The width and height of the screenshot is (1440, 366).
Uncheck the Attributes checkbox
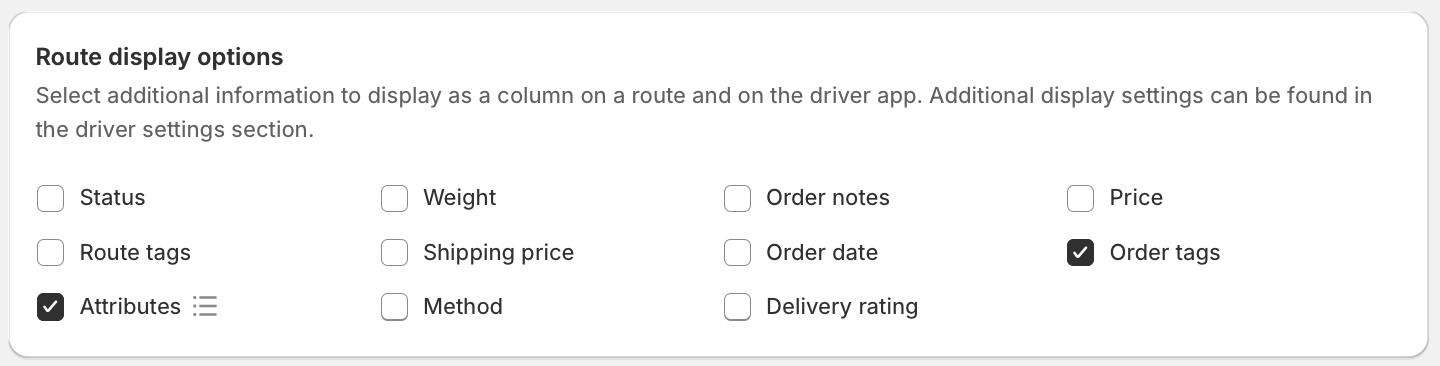tap(51, 306)
